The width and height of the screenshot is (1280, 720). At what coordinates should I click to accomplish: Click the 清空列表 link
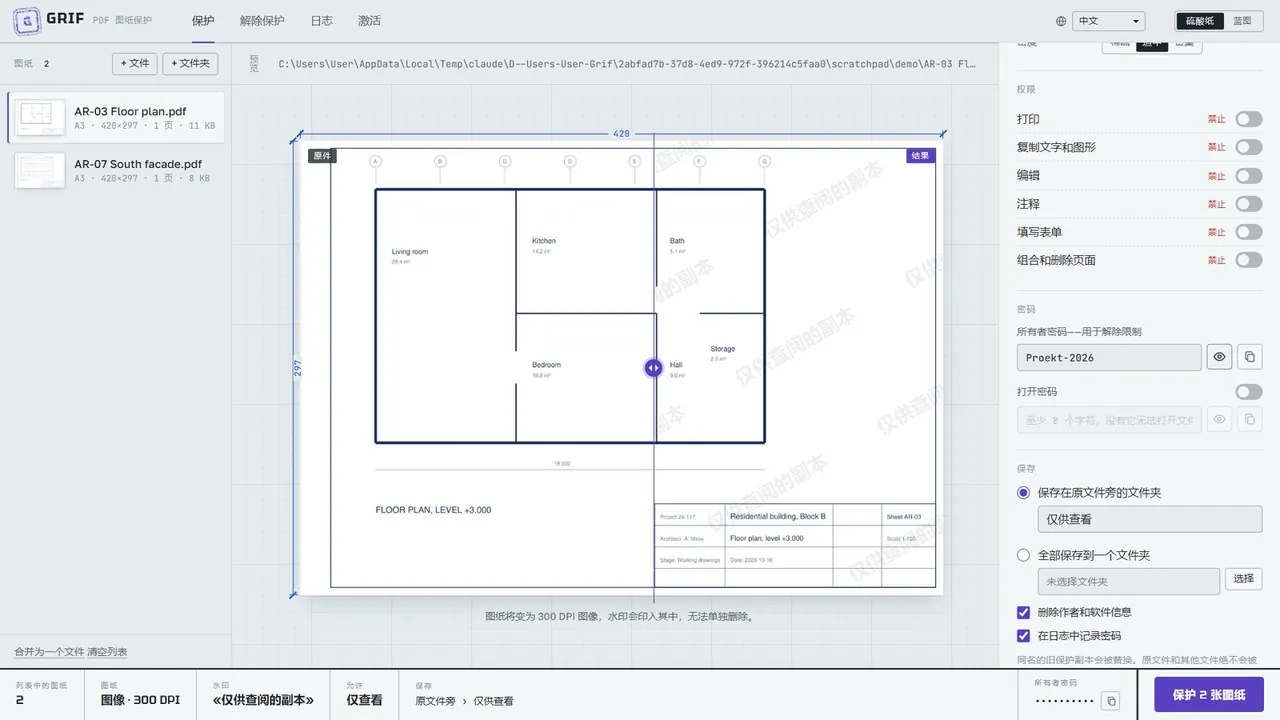pos(107,652)
